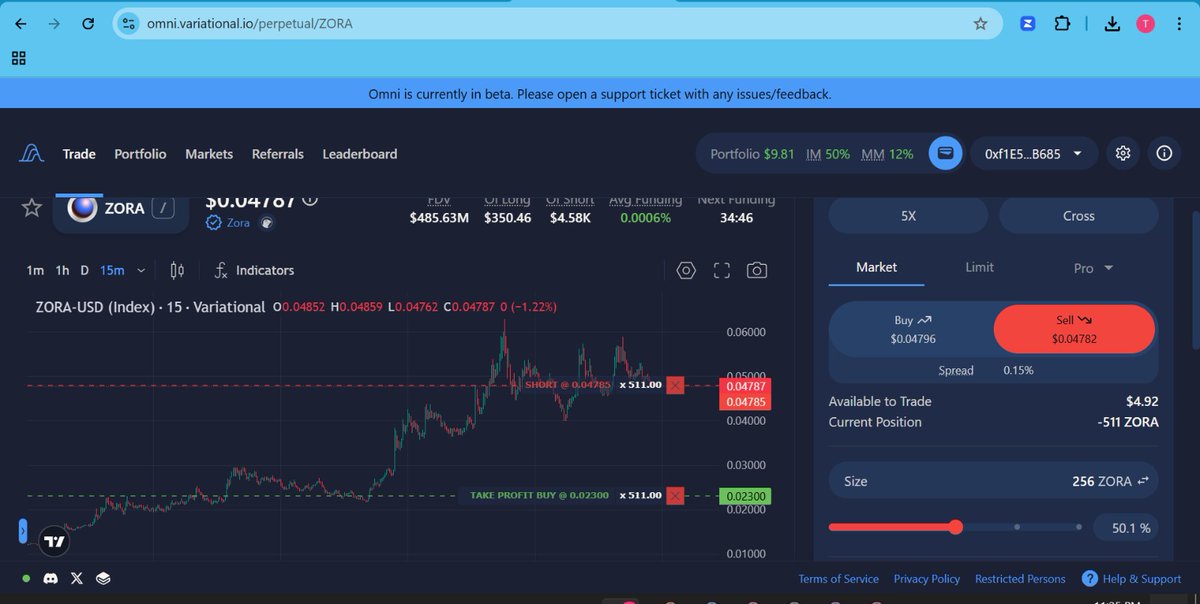Viewport: 1200px width, 604px height.
Task: Click the blue browser extension icon
Action: [1027, 23]
